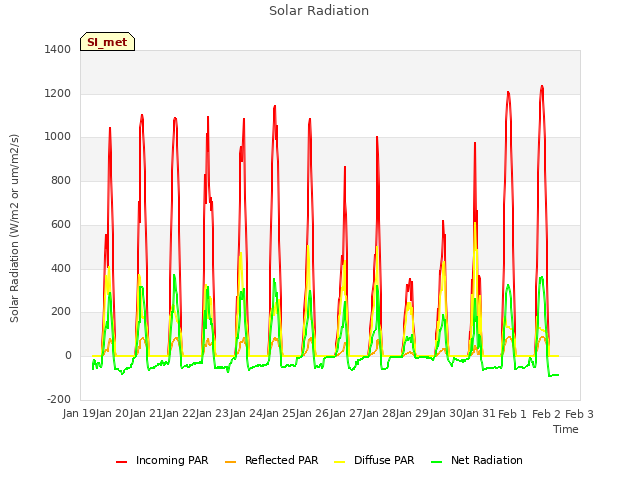The image size is (640, 480).
Task: Click the Jan 19 x-axis tick label
Action: click(x=79, y=414)
